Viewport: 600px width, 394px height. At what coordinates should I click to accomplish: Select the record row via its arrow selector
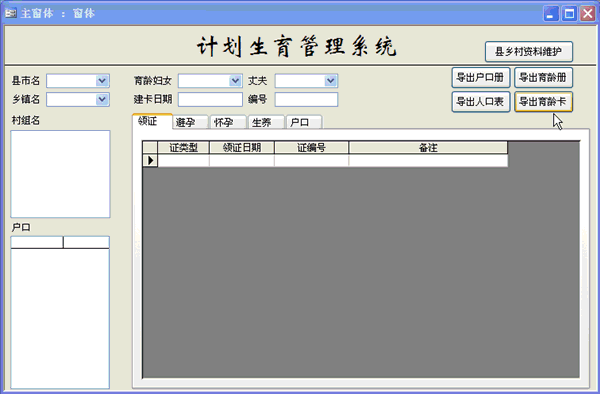pyautogui.click(x=150, y=160)
